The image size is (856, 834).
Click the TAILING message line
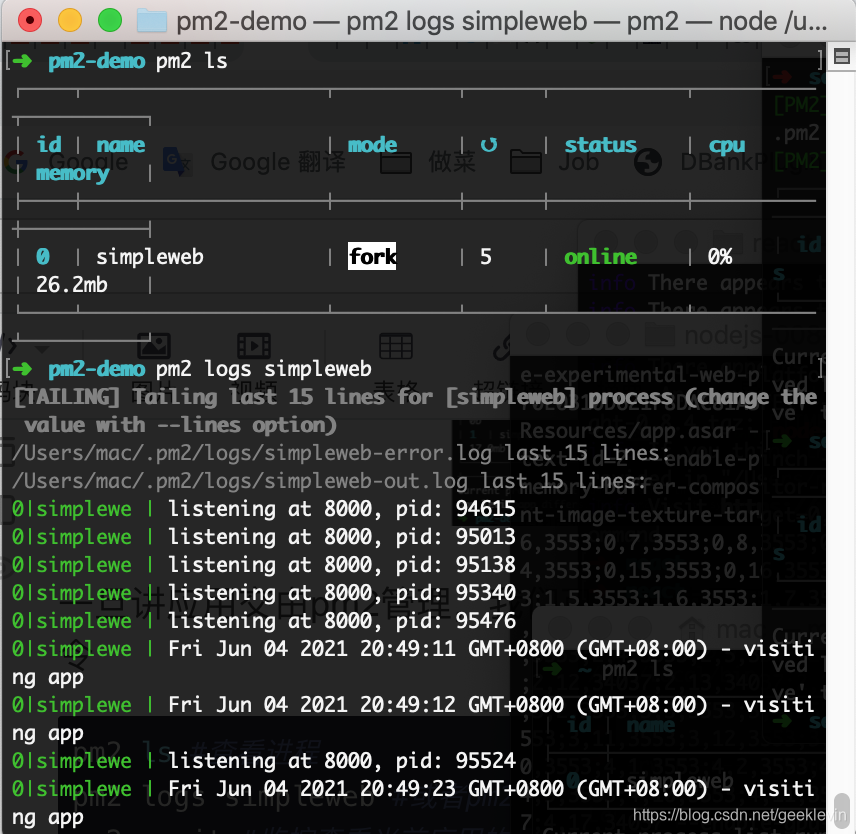[x=415, y=410]
